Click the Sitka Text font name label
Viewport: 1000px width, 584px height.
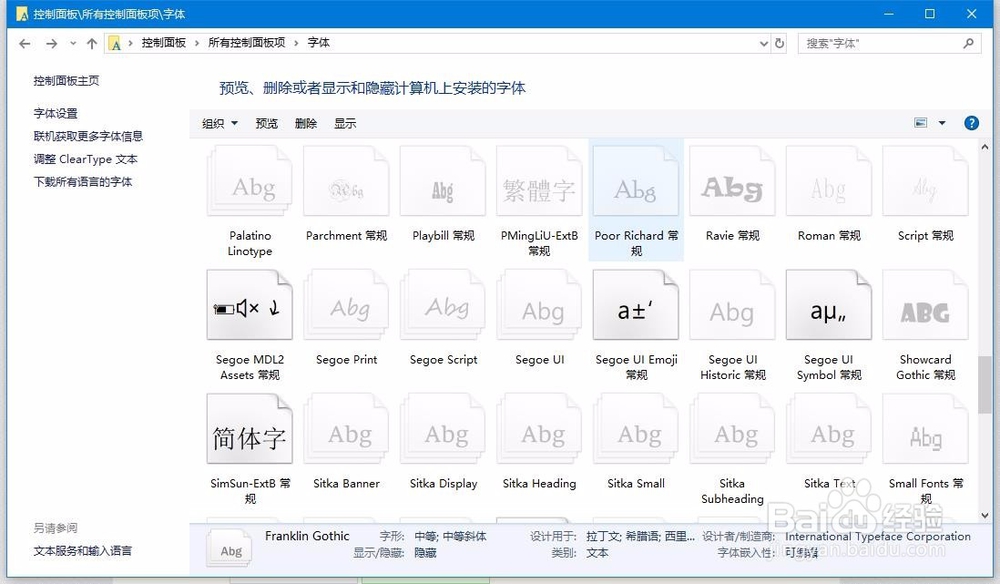pyautogui.click(x=830, y=483)
